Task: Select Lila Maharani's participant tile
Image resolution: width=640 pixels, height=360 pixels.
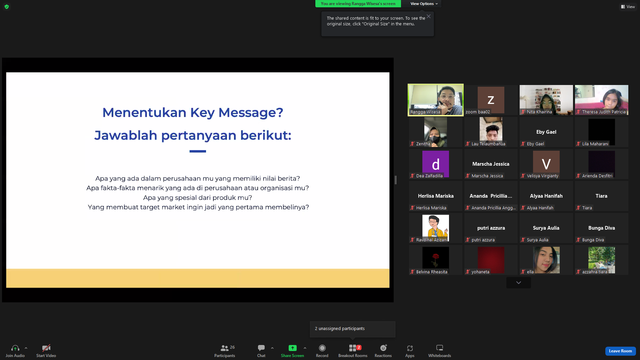Action: 602,132
